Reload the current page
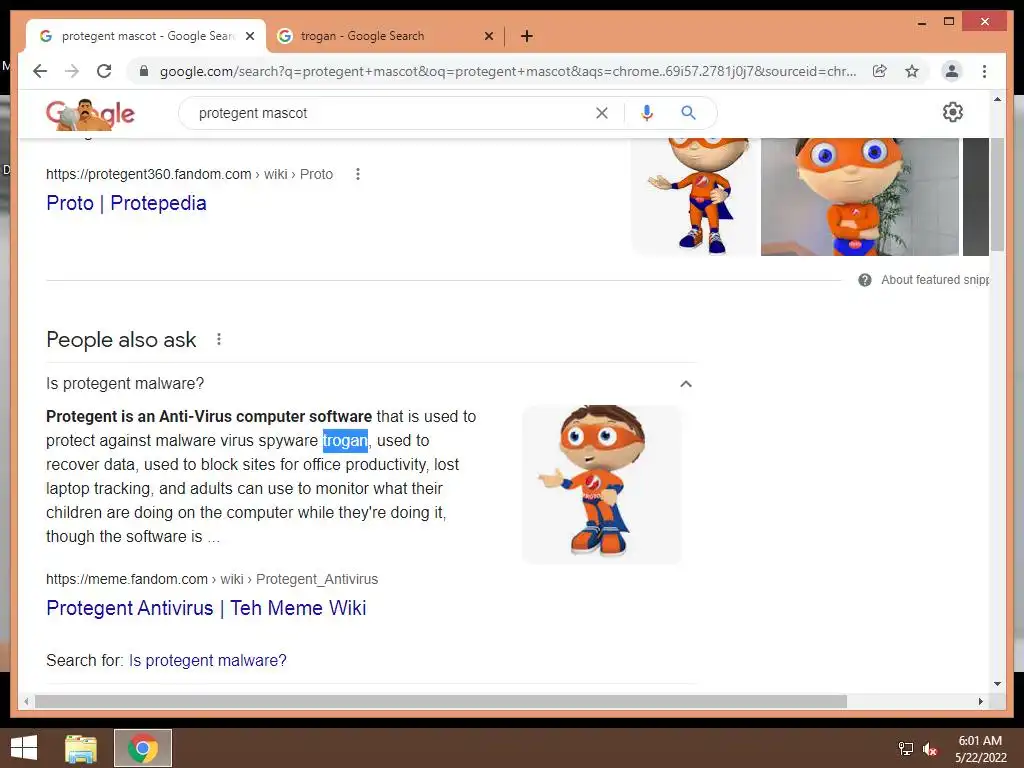Viewport: 1024px width, 768px height. tap(104, 71)
